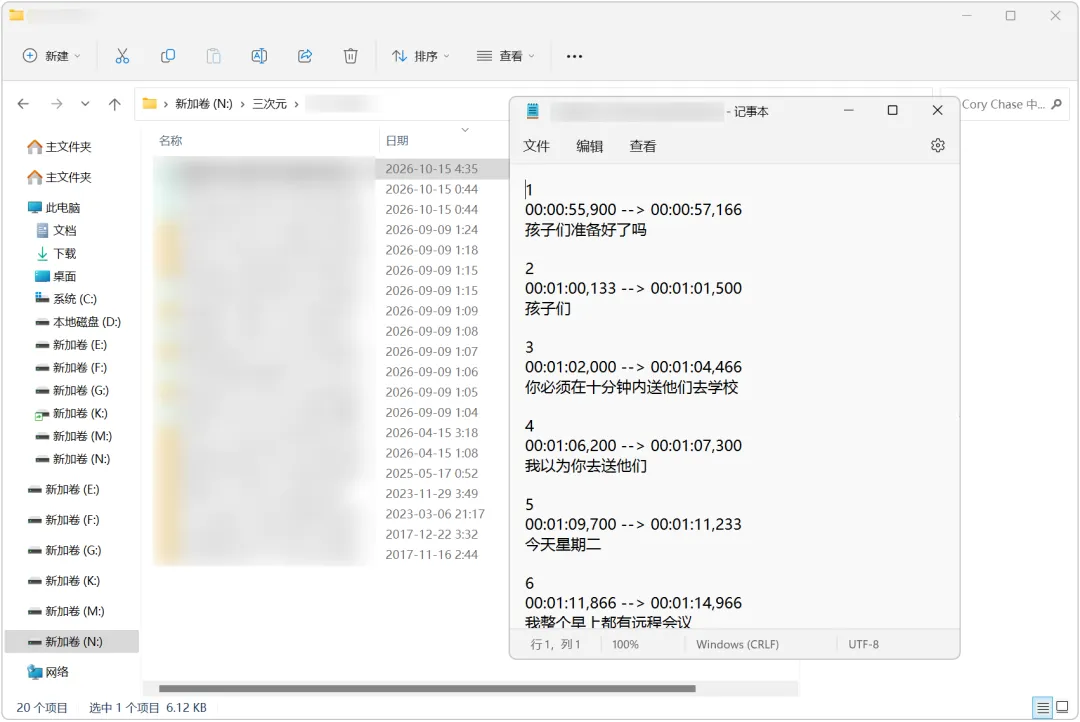Screen dimensions: 1080x722
Task: Select file row dated 2026-09-09 1:24
Action: [x=331, y=229]
